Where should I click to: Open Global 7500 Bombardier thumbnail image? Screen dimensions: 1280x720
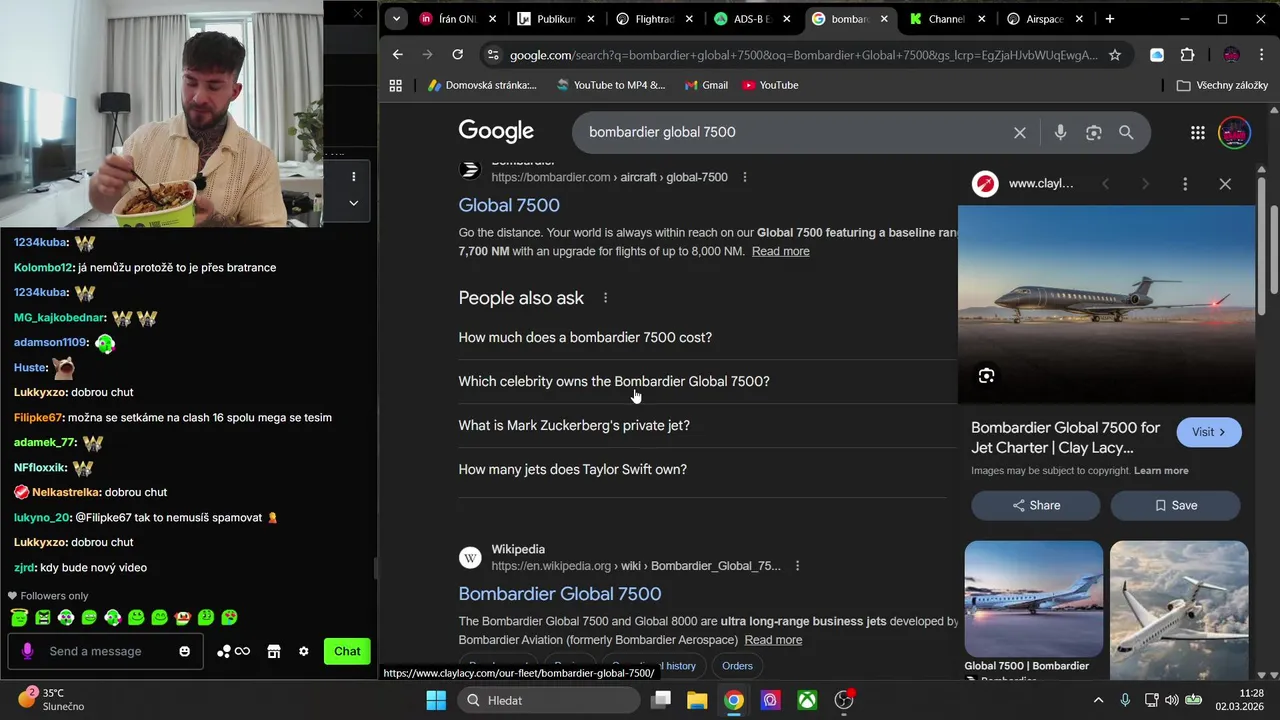[1034, 597]
